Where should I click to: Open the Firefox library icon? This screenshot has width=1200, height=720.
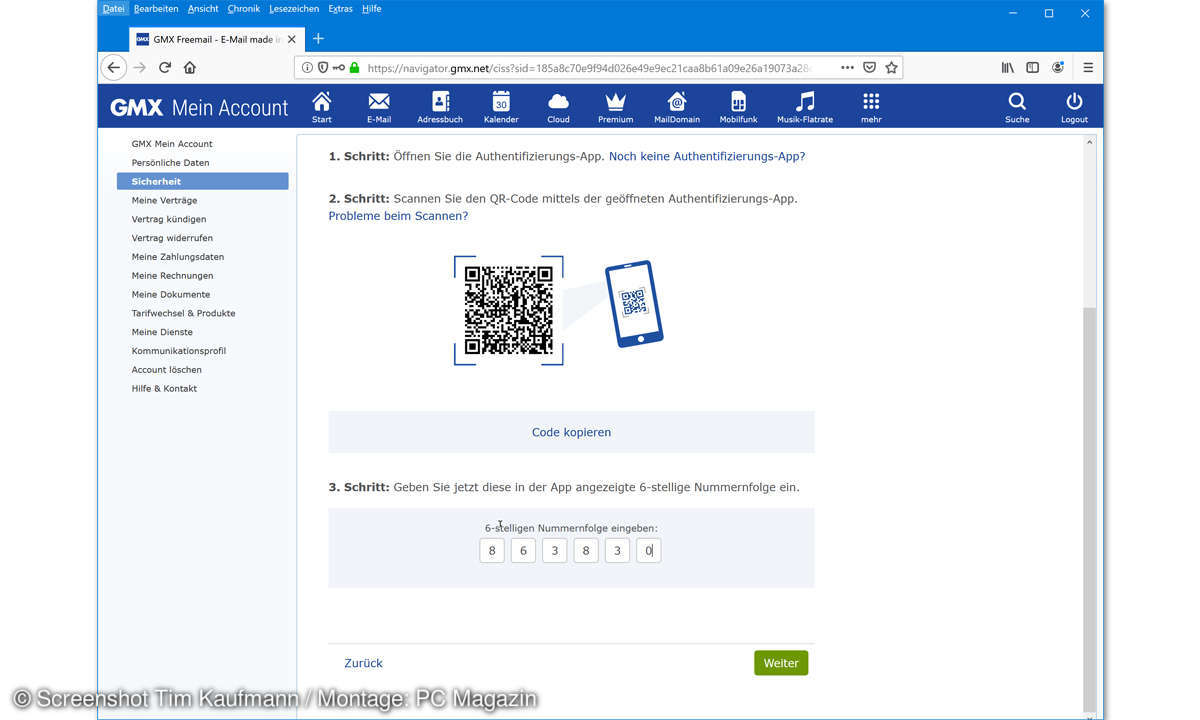click(x=1008, y=68)
